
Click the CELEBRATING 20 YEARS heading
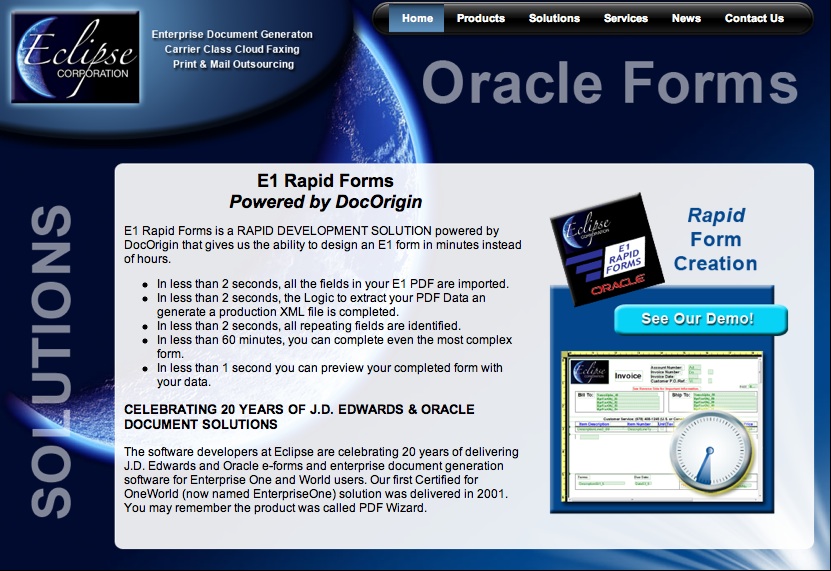[299, 417]
